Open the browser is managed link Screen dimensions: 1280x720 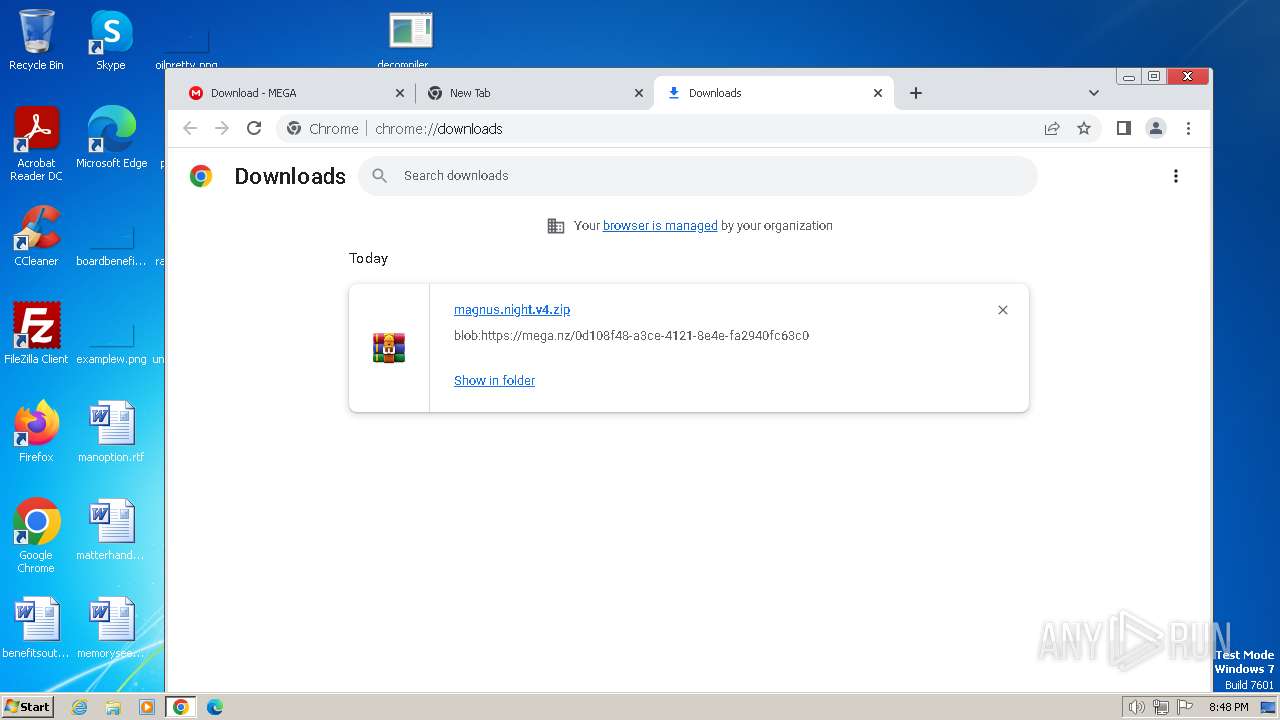point(660,226)
